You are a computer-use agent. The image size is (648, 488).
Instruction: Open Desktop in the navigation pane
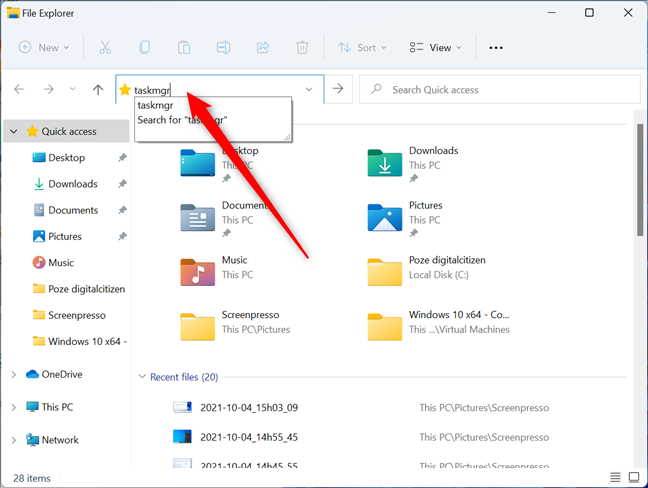(x=66, y=157)
